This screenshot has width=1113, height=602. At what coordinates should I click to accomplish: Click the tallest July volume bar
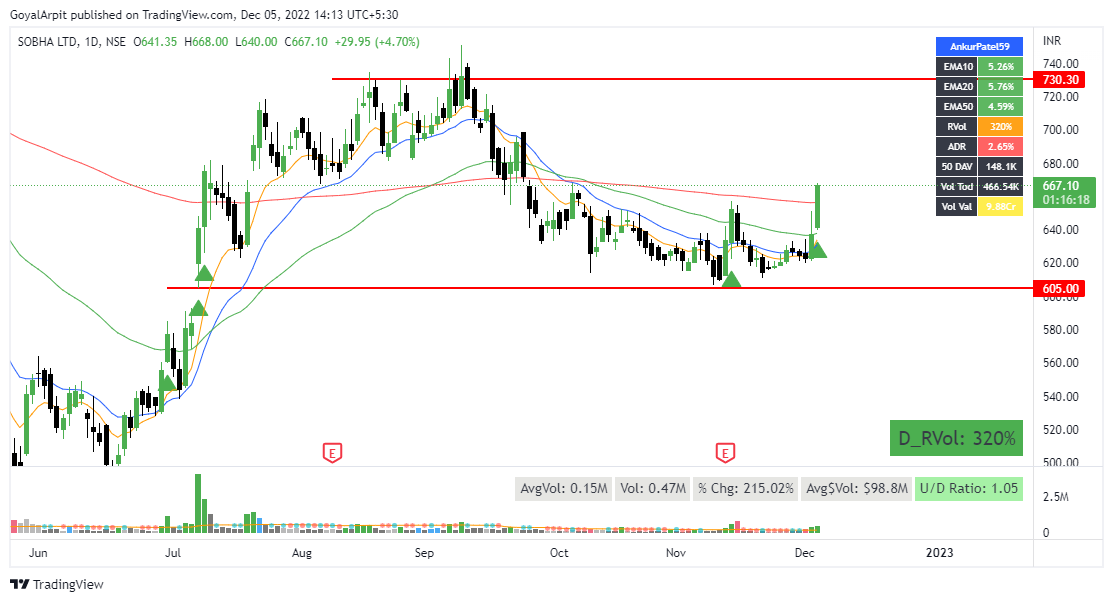point(198,503)
